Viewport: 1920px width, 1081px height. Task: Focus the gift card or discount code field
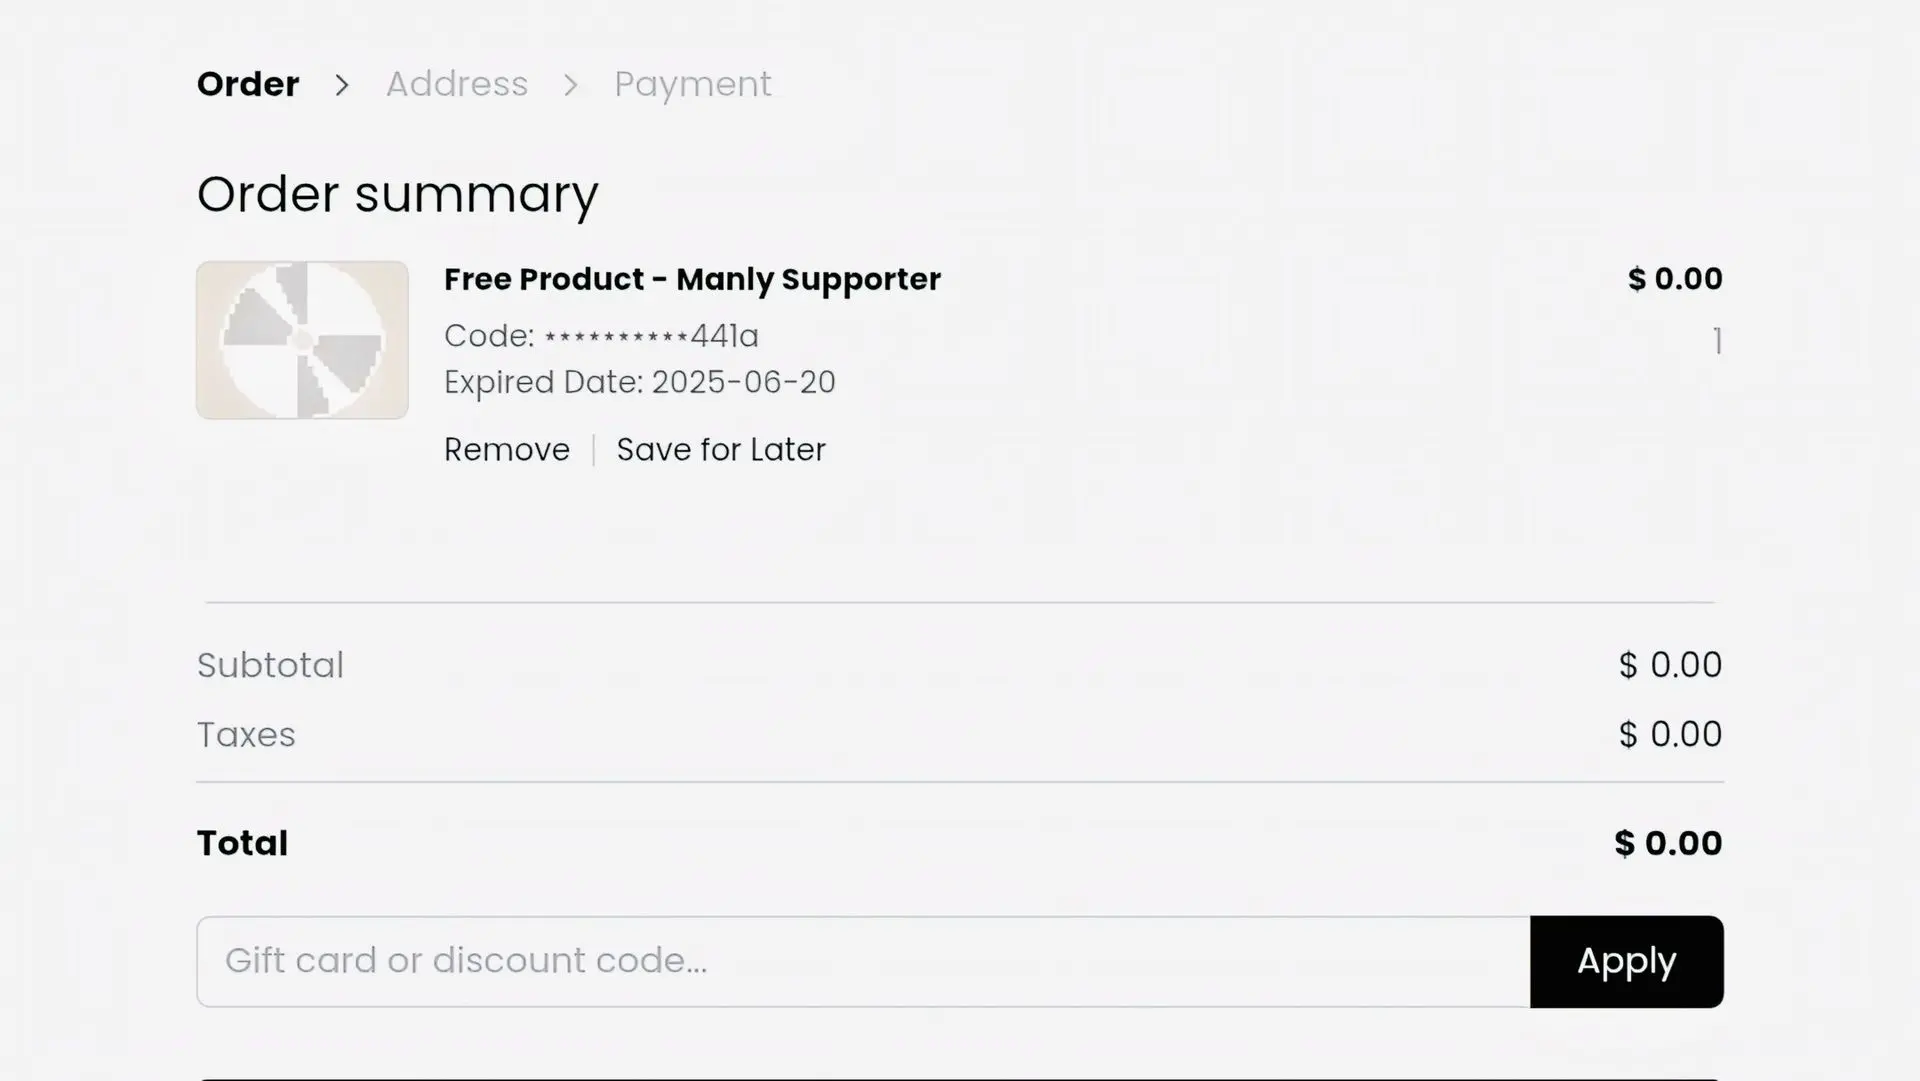[x=863, y=961]
